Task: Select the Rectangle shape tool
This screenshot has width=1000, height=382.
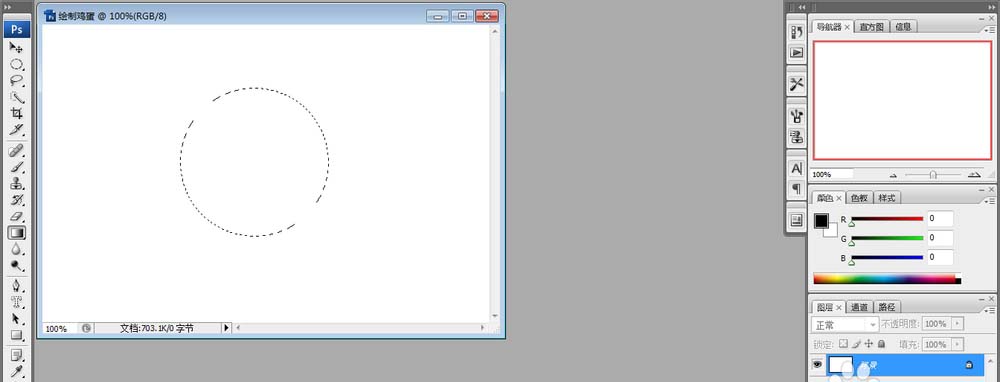Action: [x=17, y=335]
